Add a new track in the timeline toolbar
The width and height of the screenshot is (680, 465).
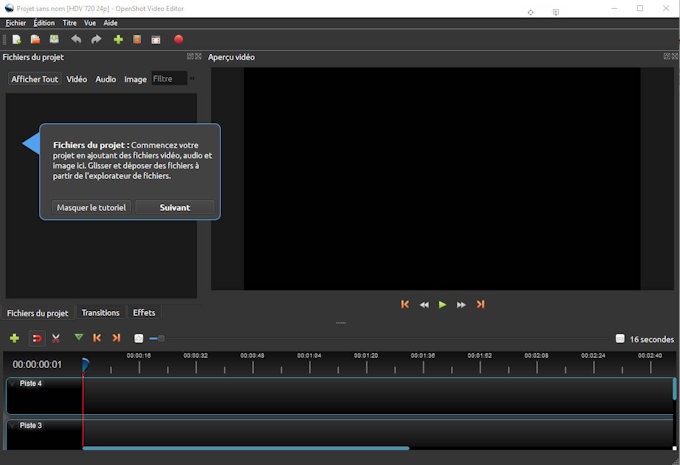click(x=14, y=338)
